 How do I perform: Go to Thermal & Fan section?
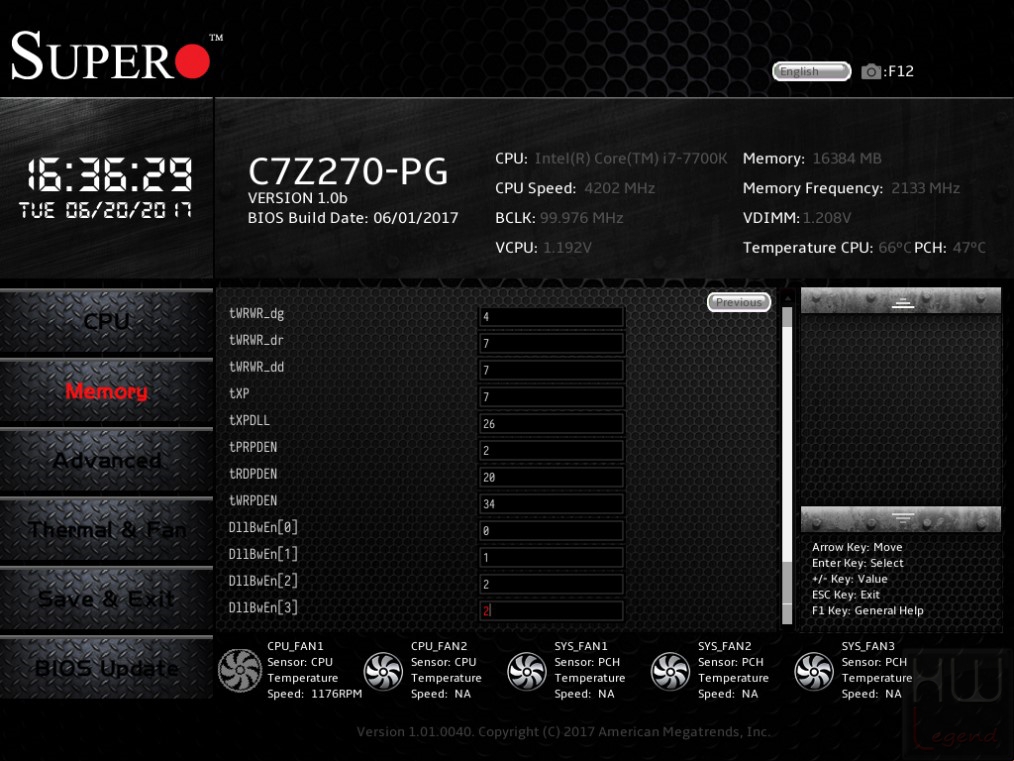tap(106, 530)
